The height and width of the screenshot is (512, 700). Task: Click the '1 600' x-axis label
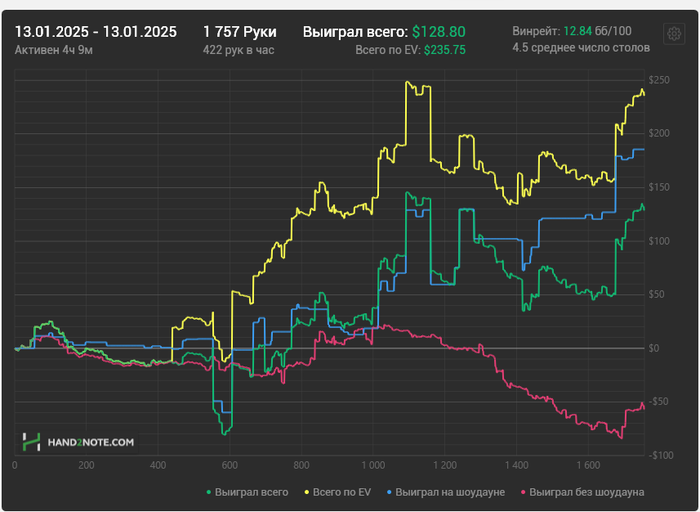pyautogui.click(x=588, y=465)
